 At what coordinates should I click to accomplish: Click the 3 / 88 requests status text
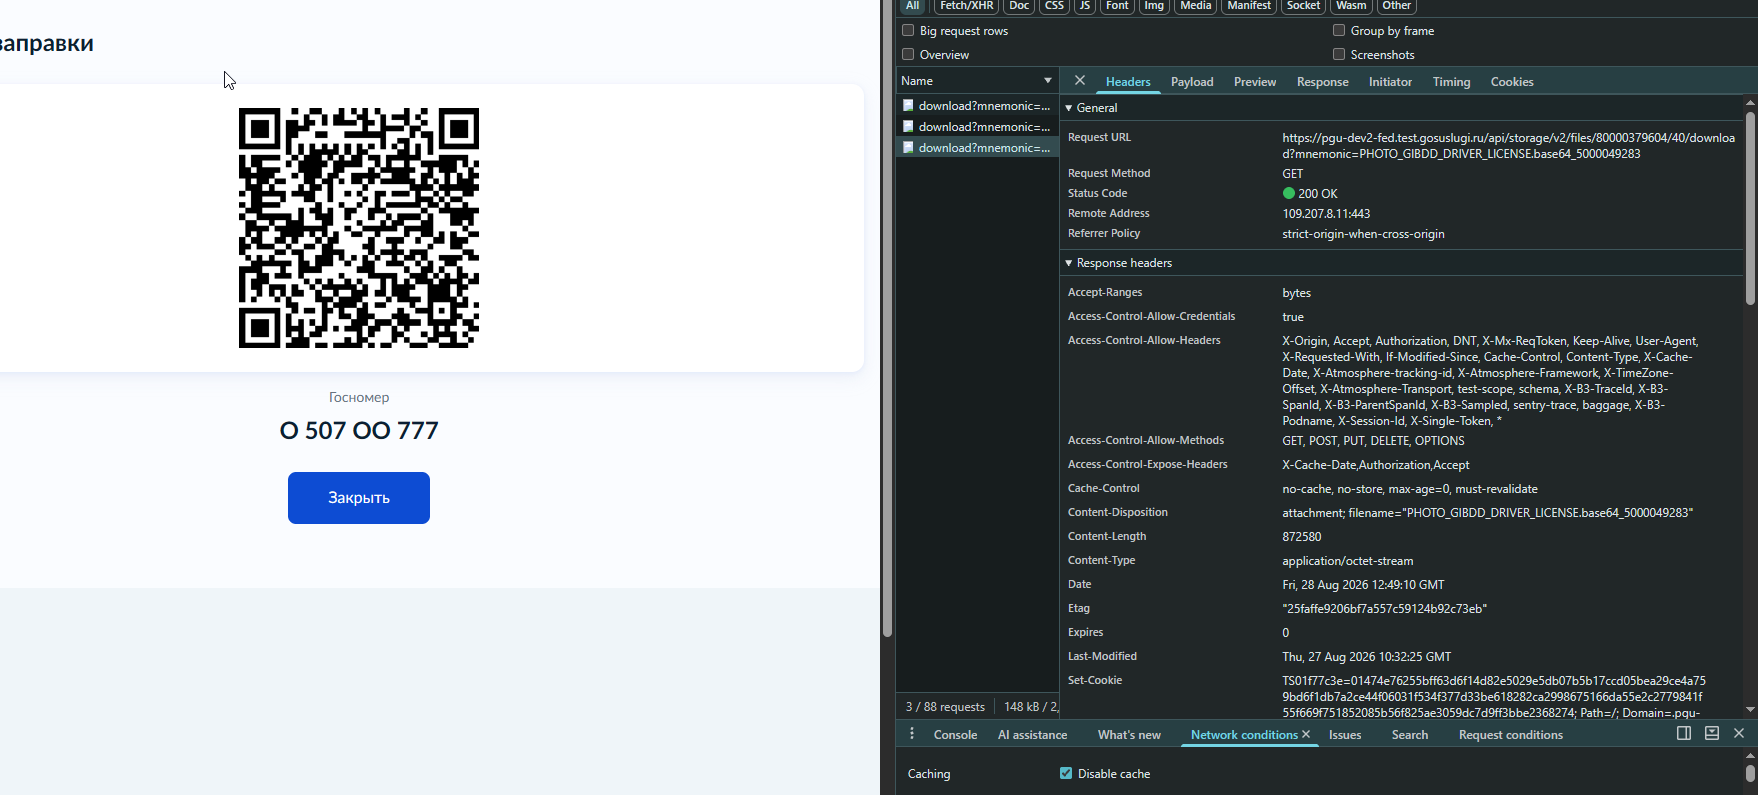tap(945, 707)
